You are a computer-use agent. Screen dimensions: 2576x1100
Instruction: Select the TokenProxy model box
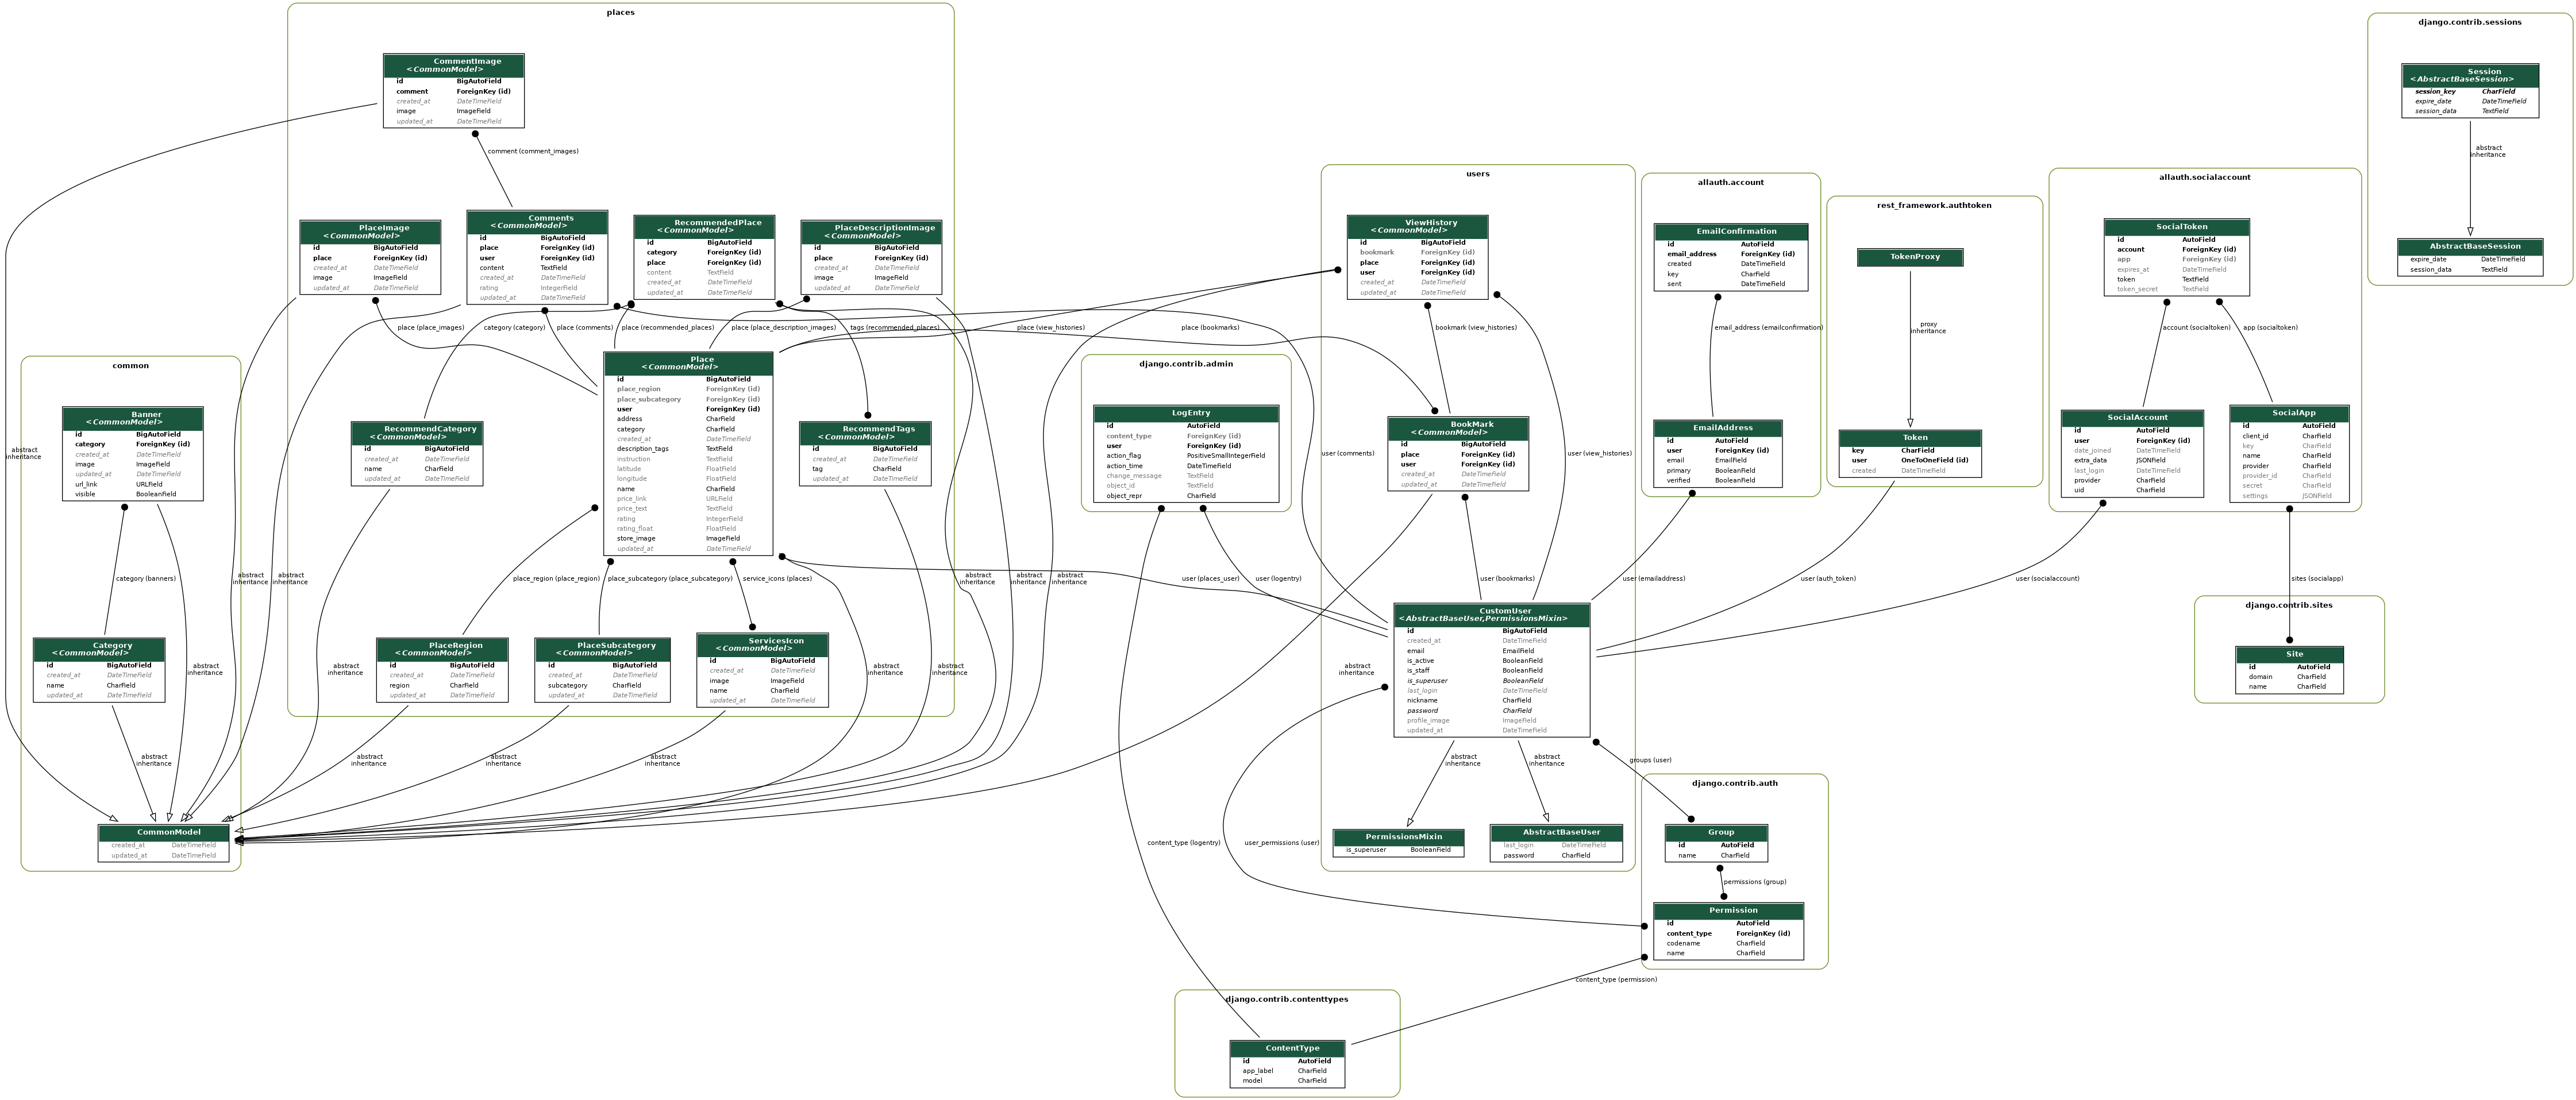1910,257
